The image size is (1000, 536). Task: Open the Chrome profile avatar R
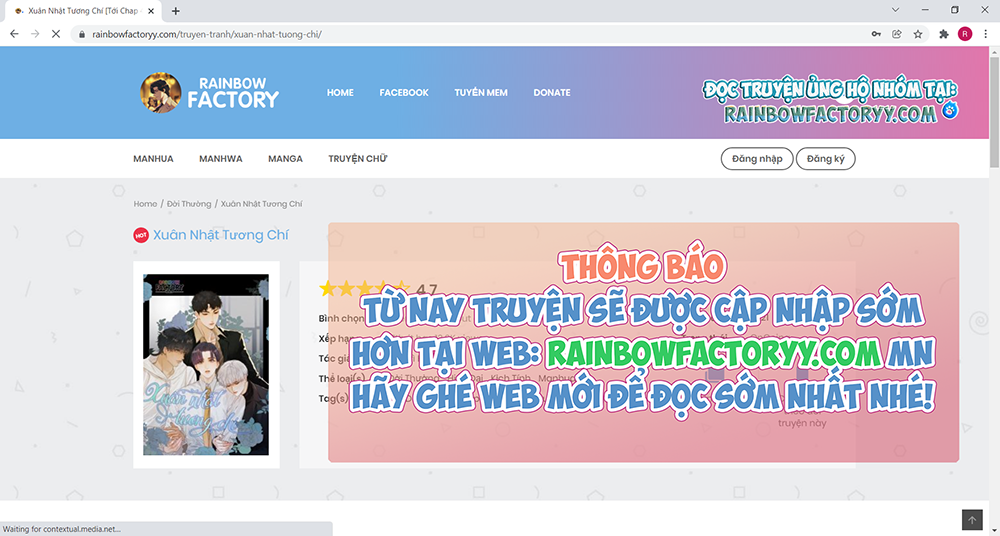(964, 33)
